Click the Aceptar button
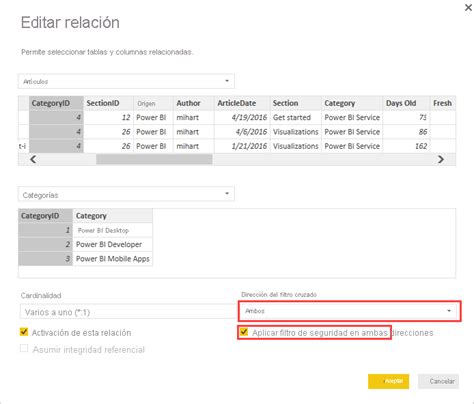This screenshot has height=404, width=474. click(x=388, y=381)
